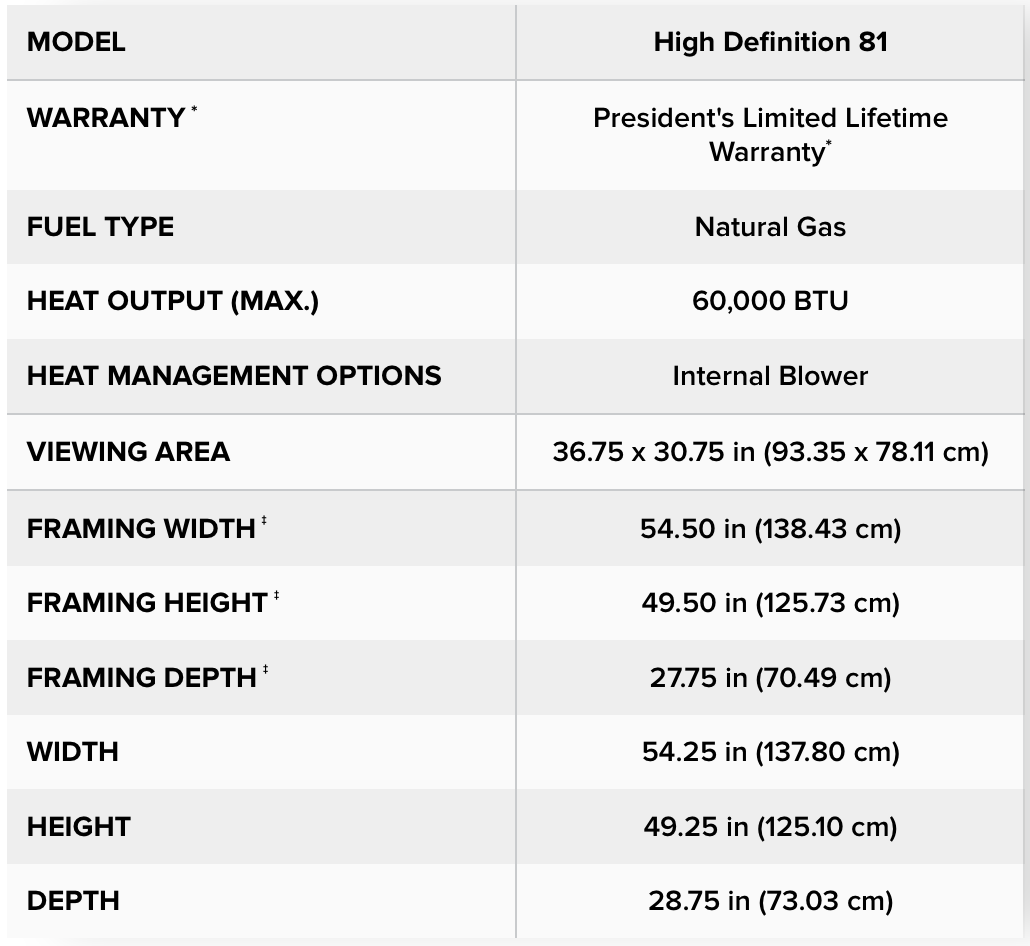Click the High Definition 81 model name

coord(770,42)
